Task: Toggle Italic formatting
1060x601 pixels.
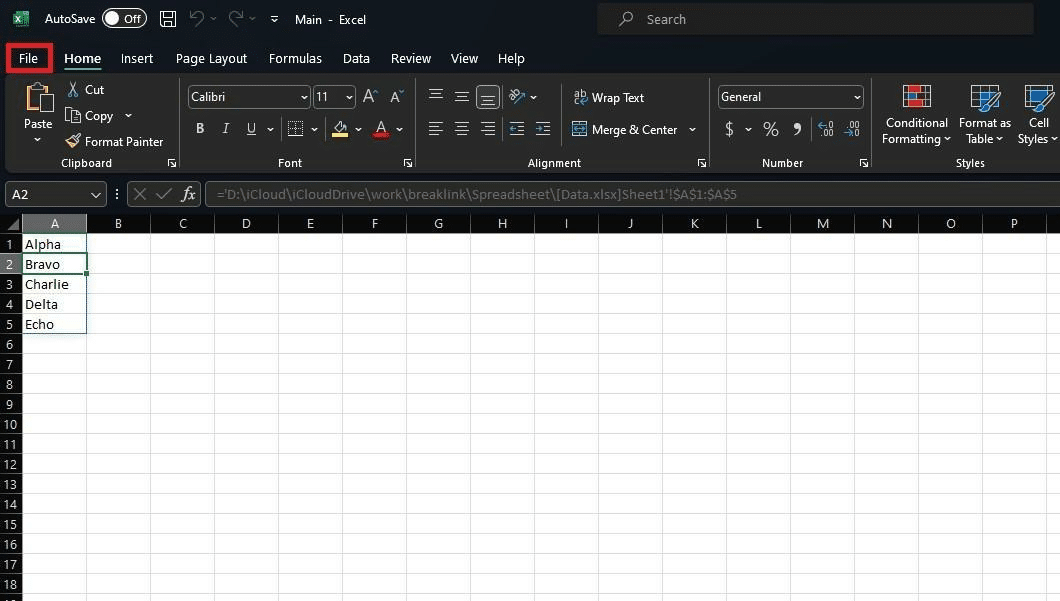Action: [x=226, y=129]
